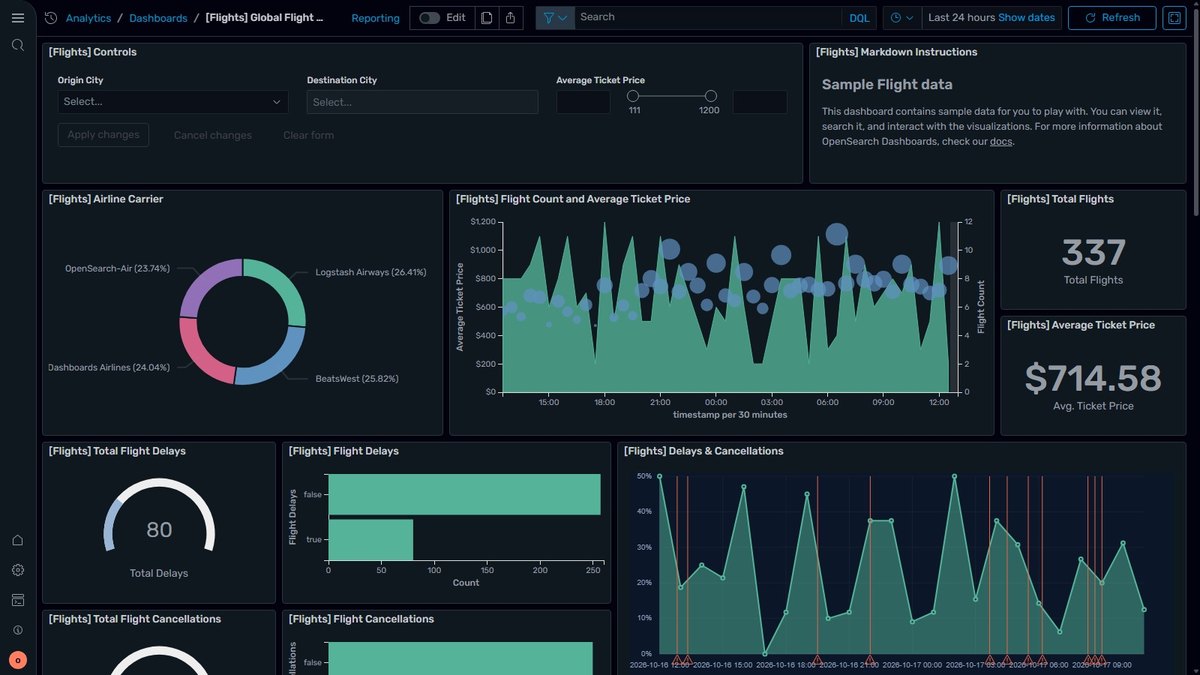Enter full screen mode with the frame icon

(x=1173, y=18)
